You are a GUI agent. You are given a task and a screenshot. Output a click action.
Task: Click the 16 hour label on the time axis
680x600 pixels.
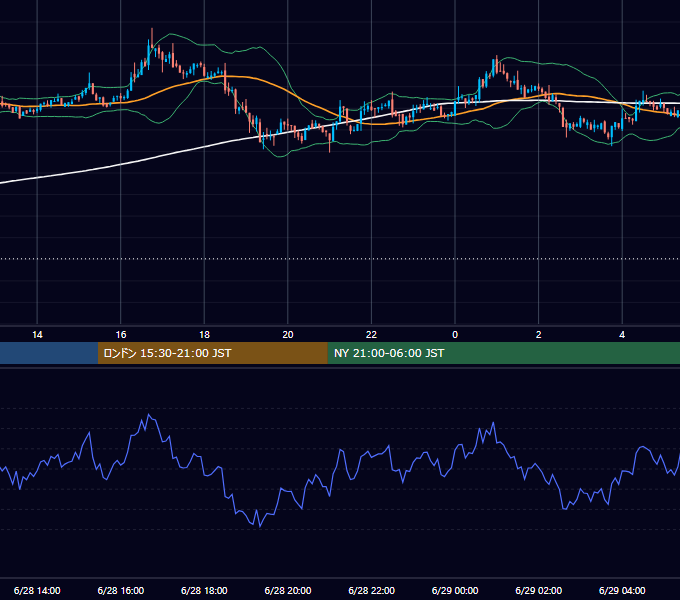coord(121,335)
